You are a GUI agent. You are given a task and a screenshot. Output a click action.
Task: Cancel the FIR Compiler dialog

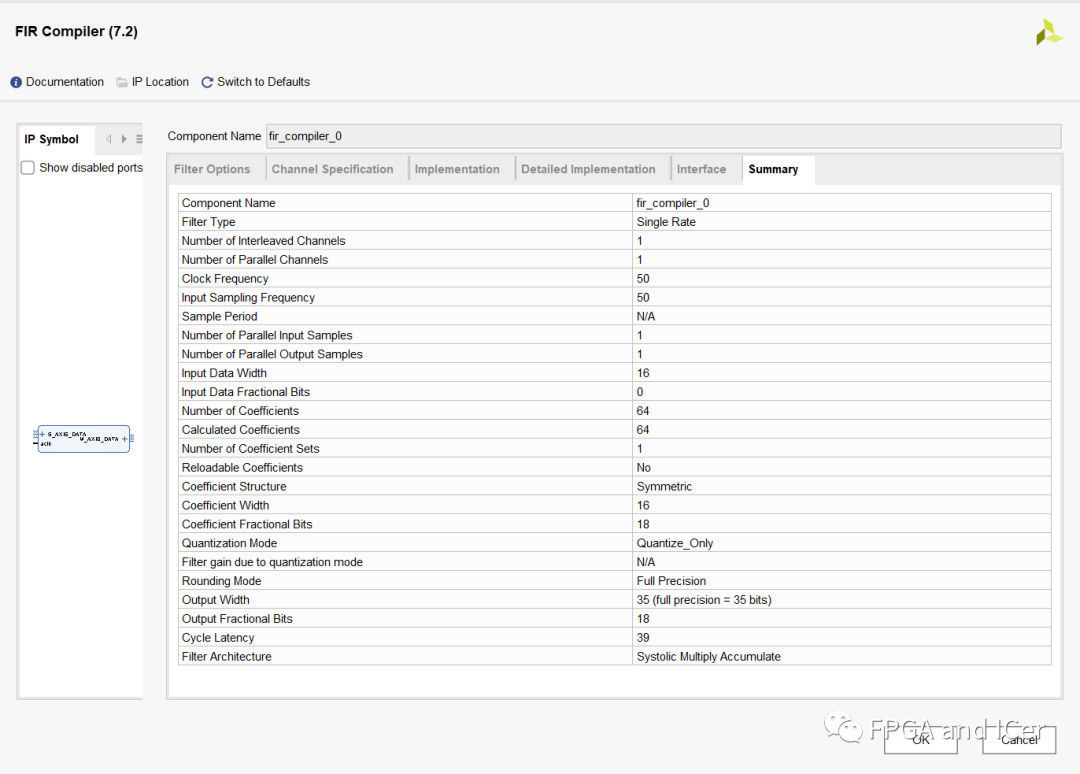point(1019,740)
